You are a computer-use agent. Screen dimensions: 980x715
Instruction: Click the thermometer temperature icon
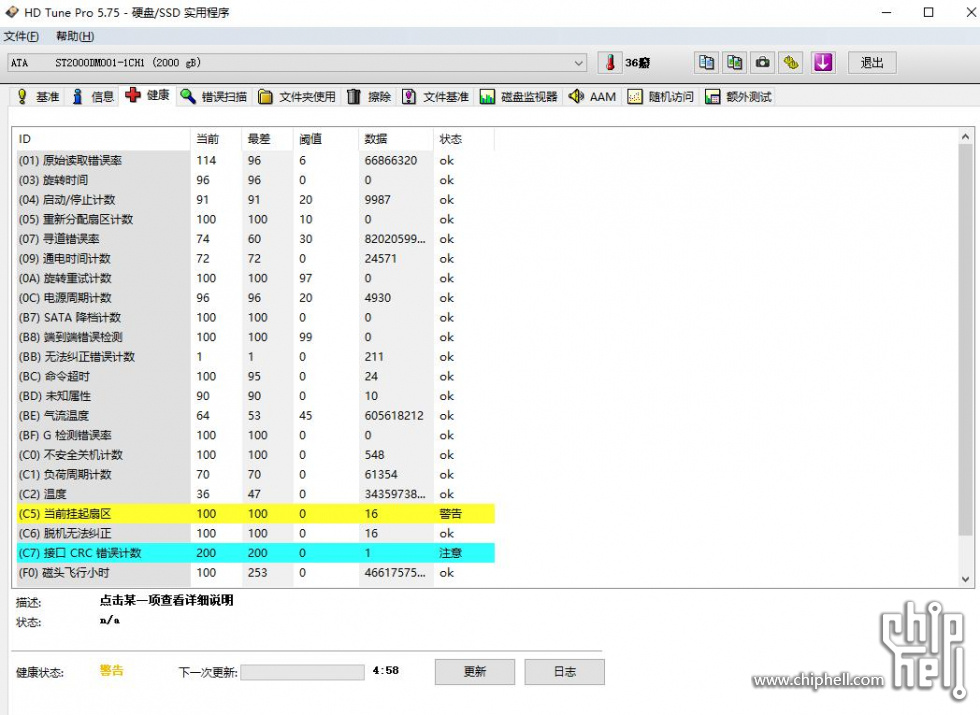610,62
